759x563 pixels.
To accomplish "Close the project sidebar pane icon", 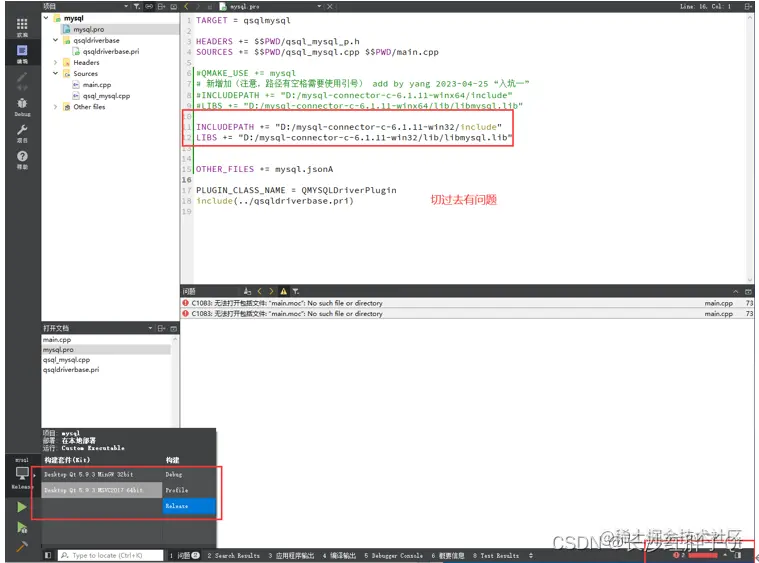I will click(174, 6).
